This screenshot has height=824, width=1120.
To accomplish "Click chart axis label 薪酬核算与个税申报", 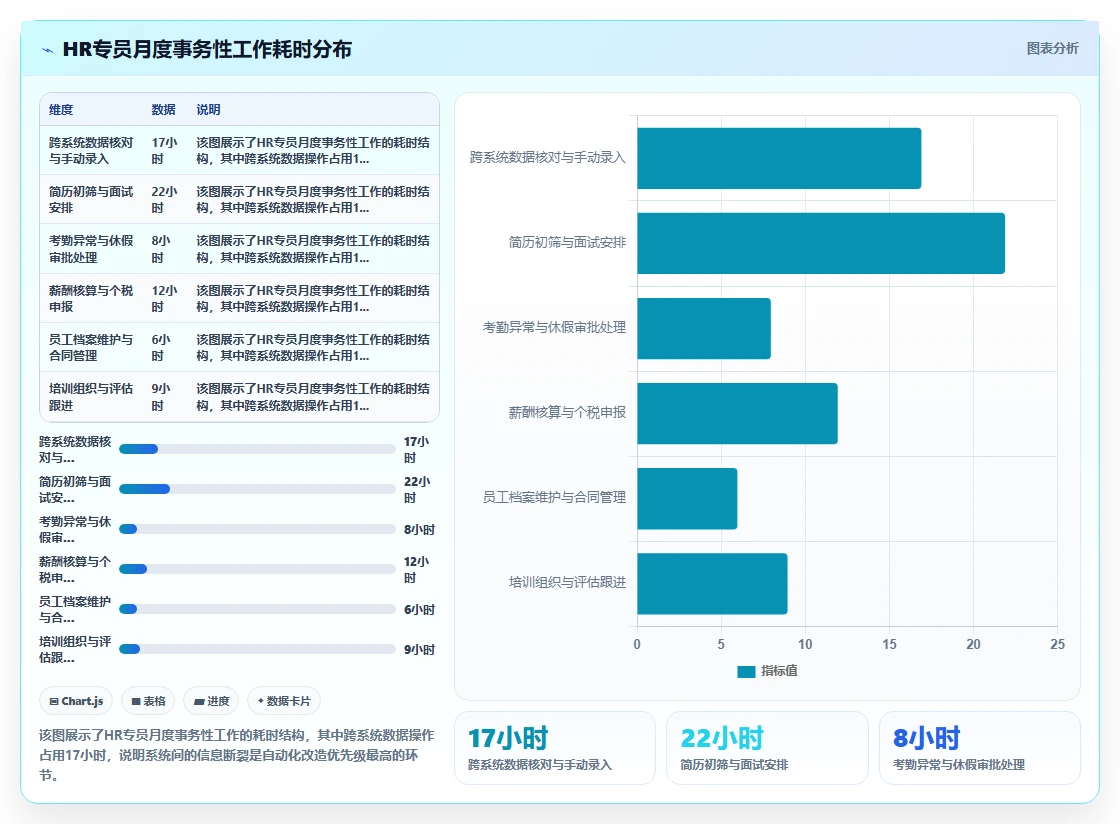I will click(567, 412).
